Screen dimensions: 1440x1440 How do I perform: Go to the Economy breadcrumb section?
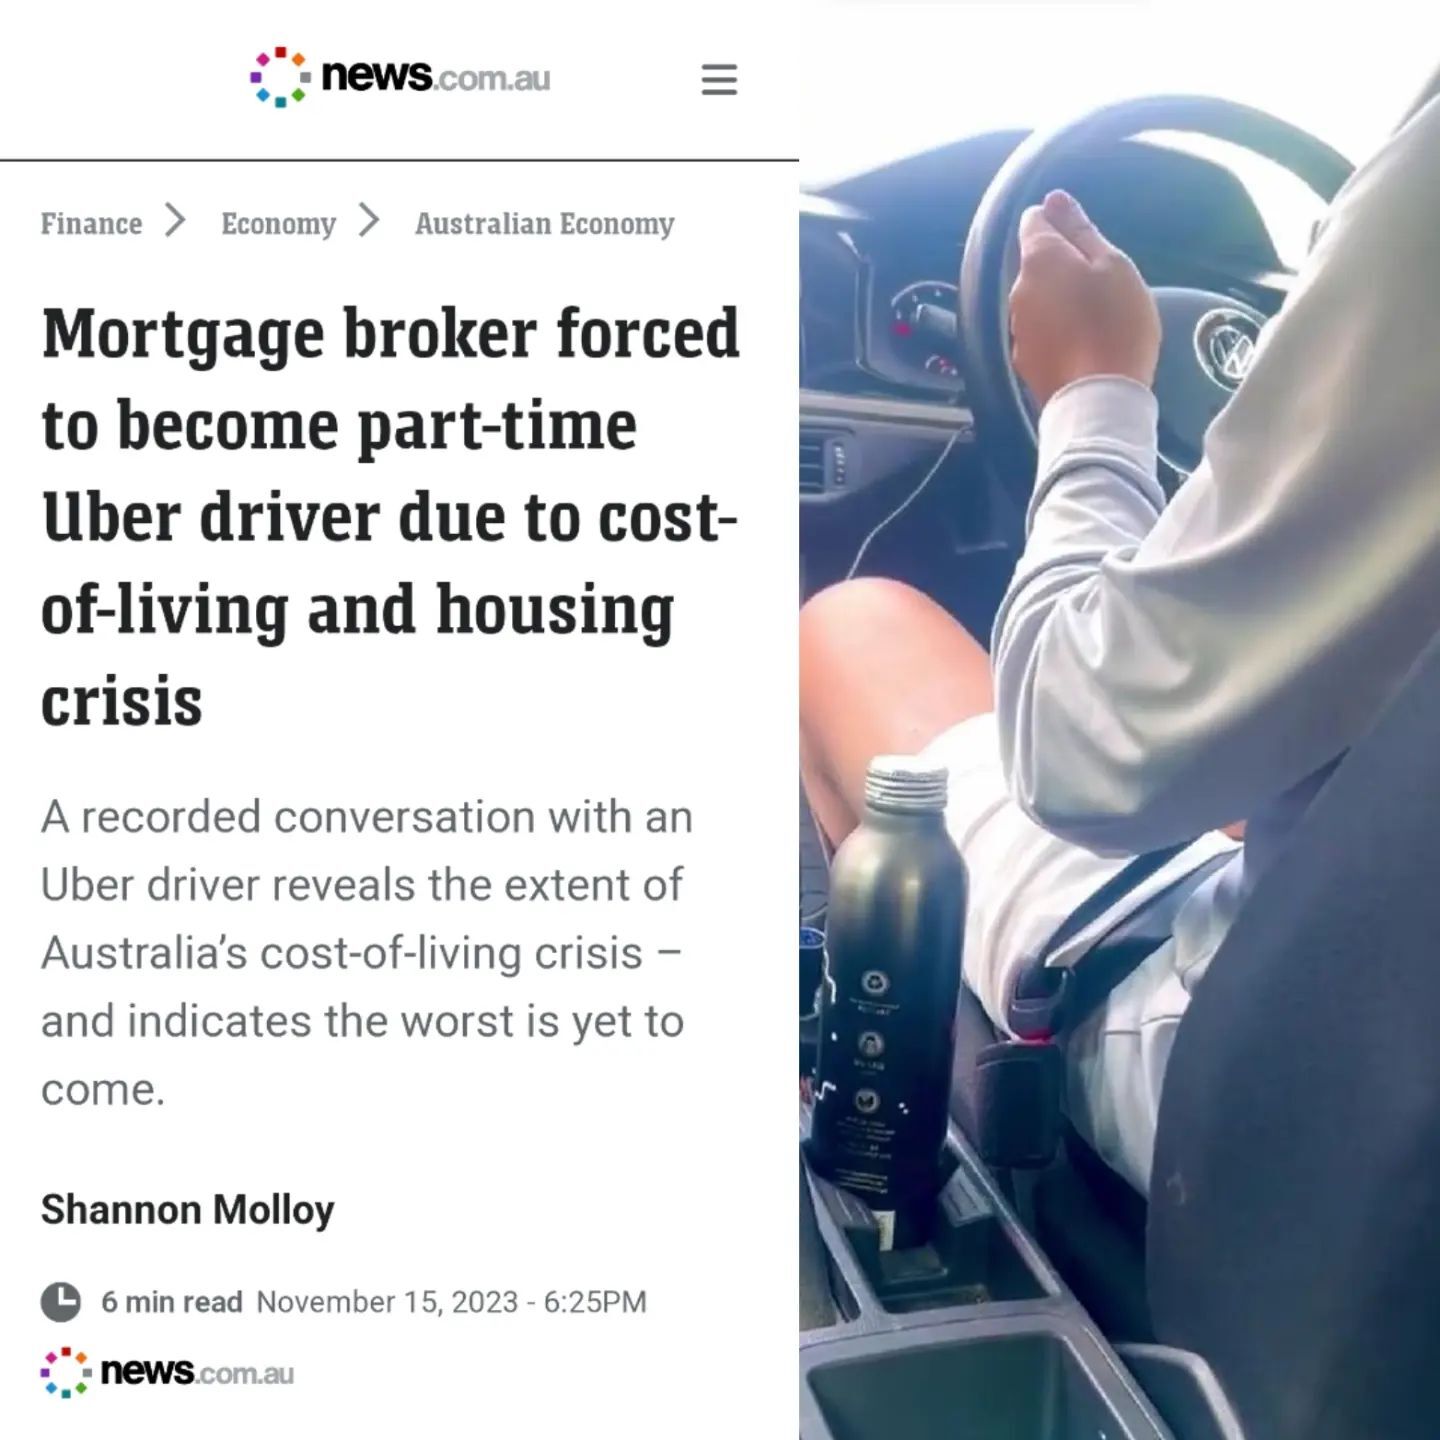coord(278,223)
